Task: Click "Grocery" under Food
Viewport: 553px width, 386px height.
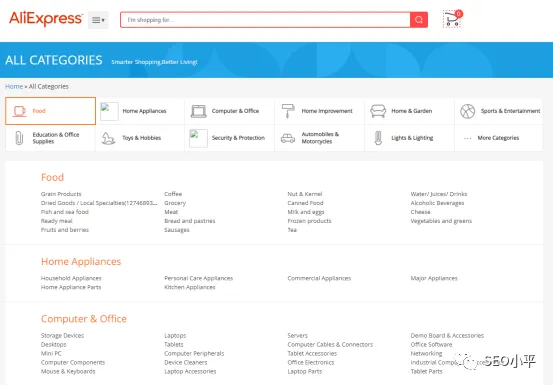Action: 175,203
